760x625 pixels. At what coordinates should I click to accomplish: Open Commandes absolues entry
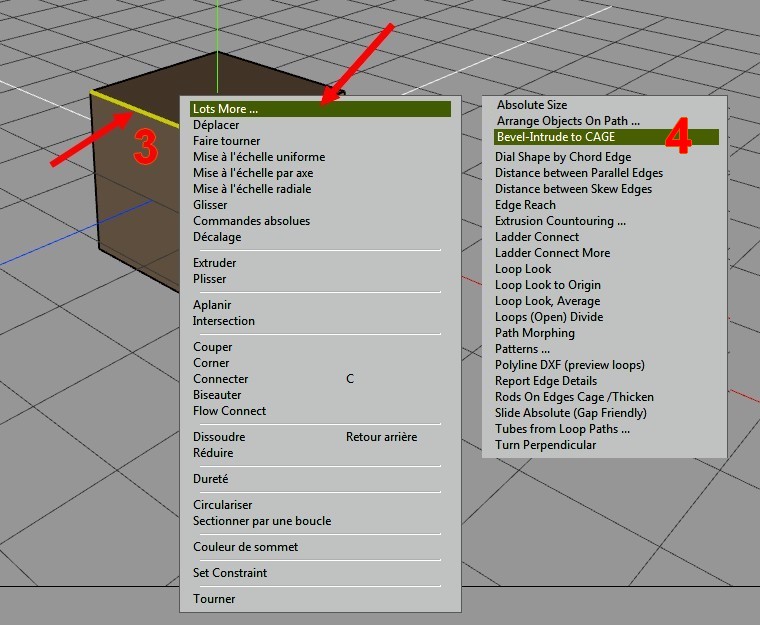click(251, 221)
